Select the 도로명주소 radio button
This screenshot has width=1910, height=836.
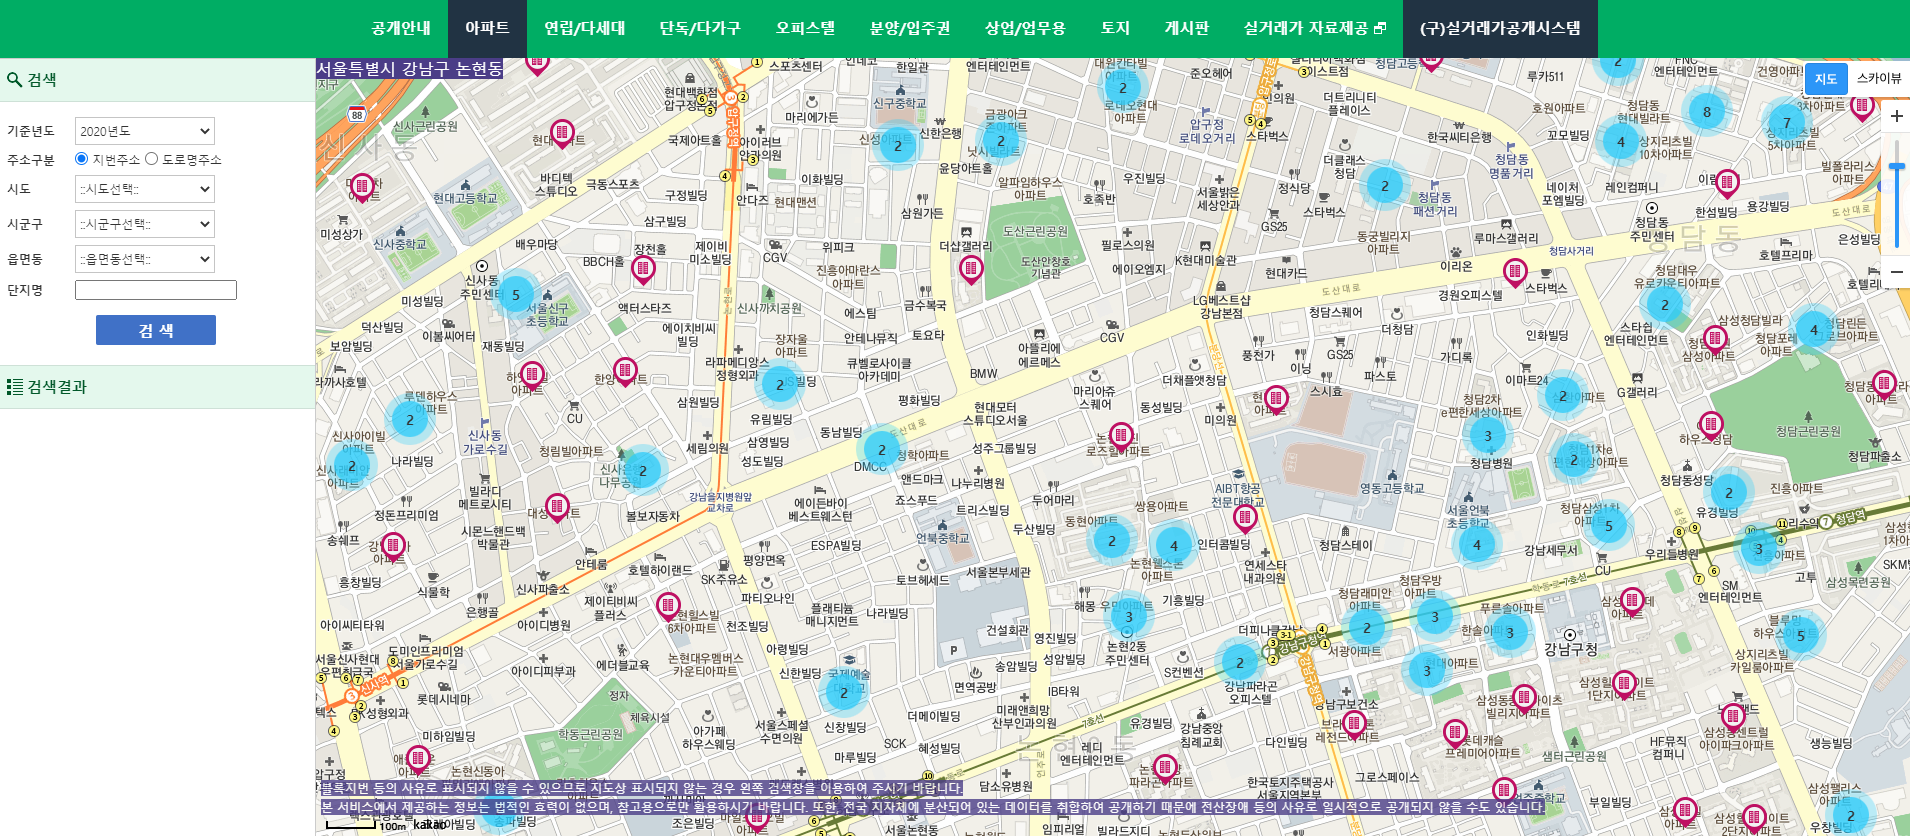(x=152, y=158)
